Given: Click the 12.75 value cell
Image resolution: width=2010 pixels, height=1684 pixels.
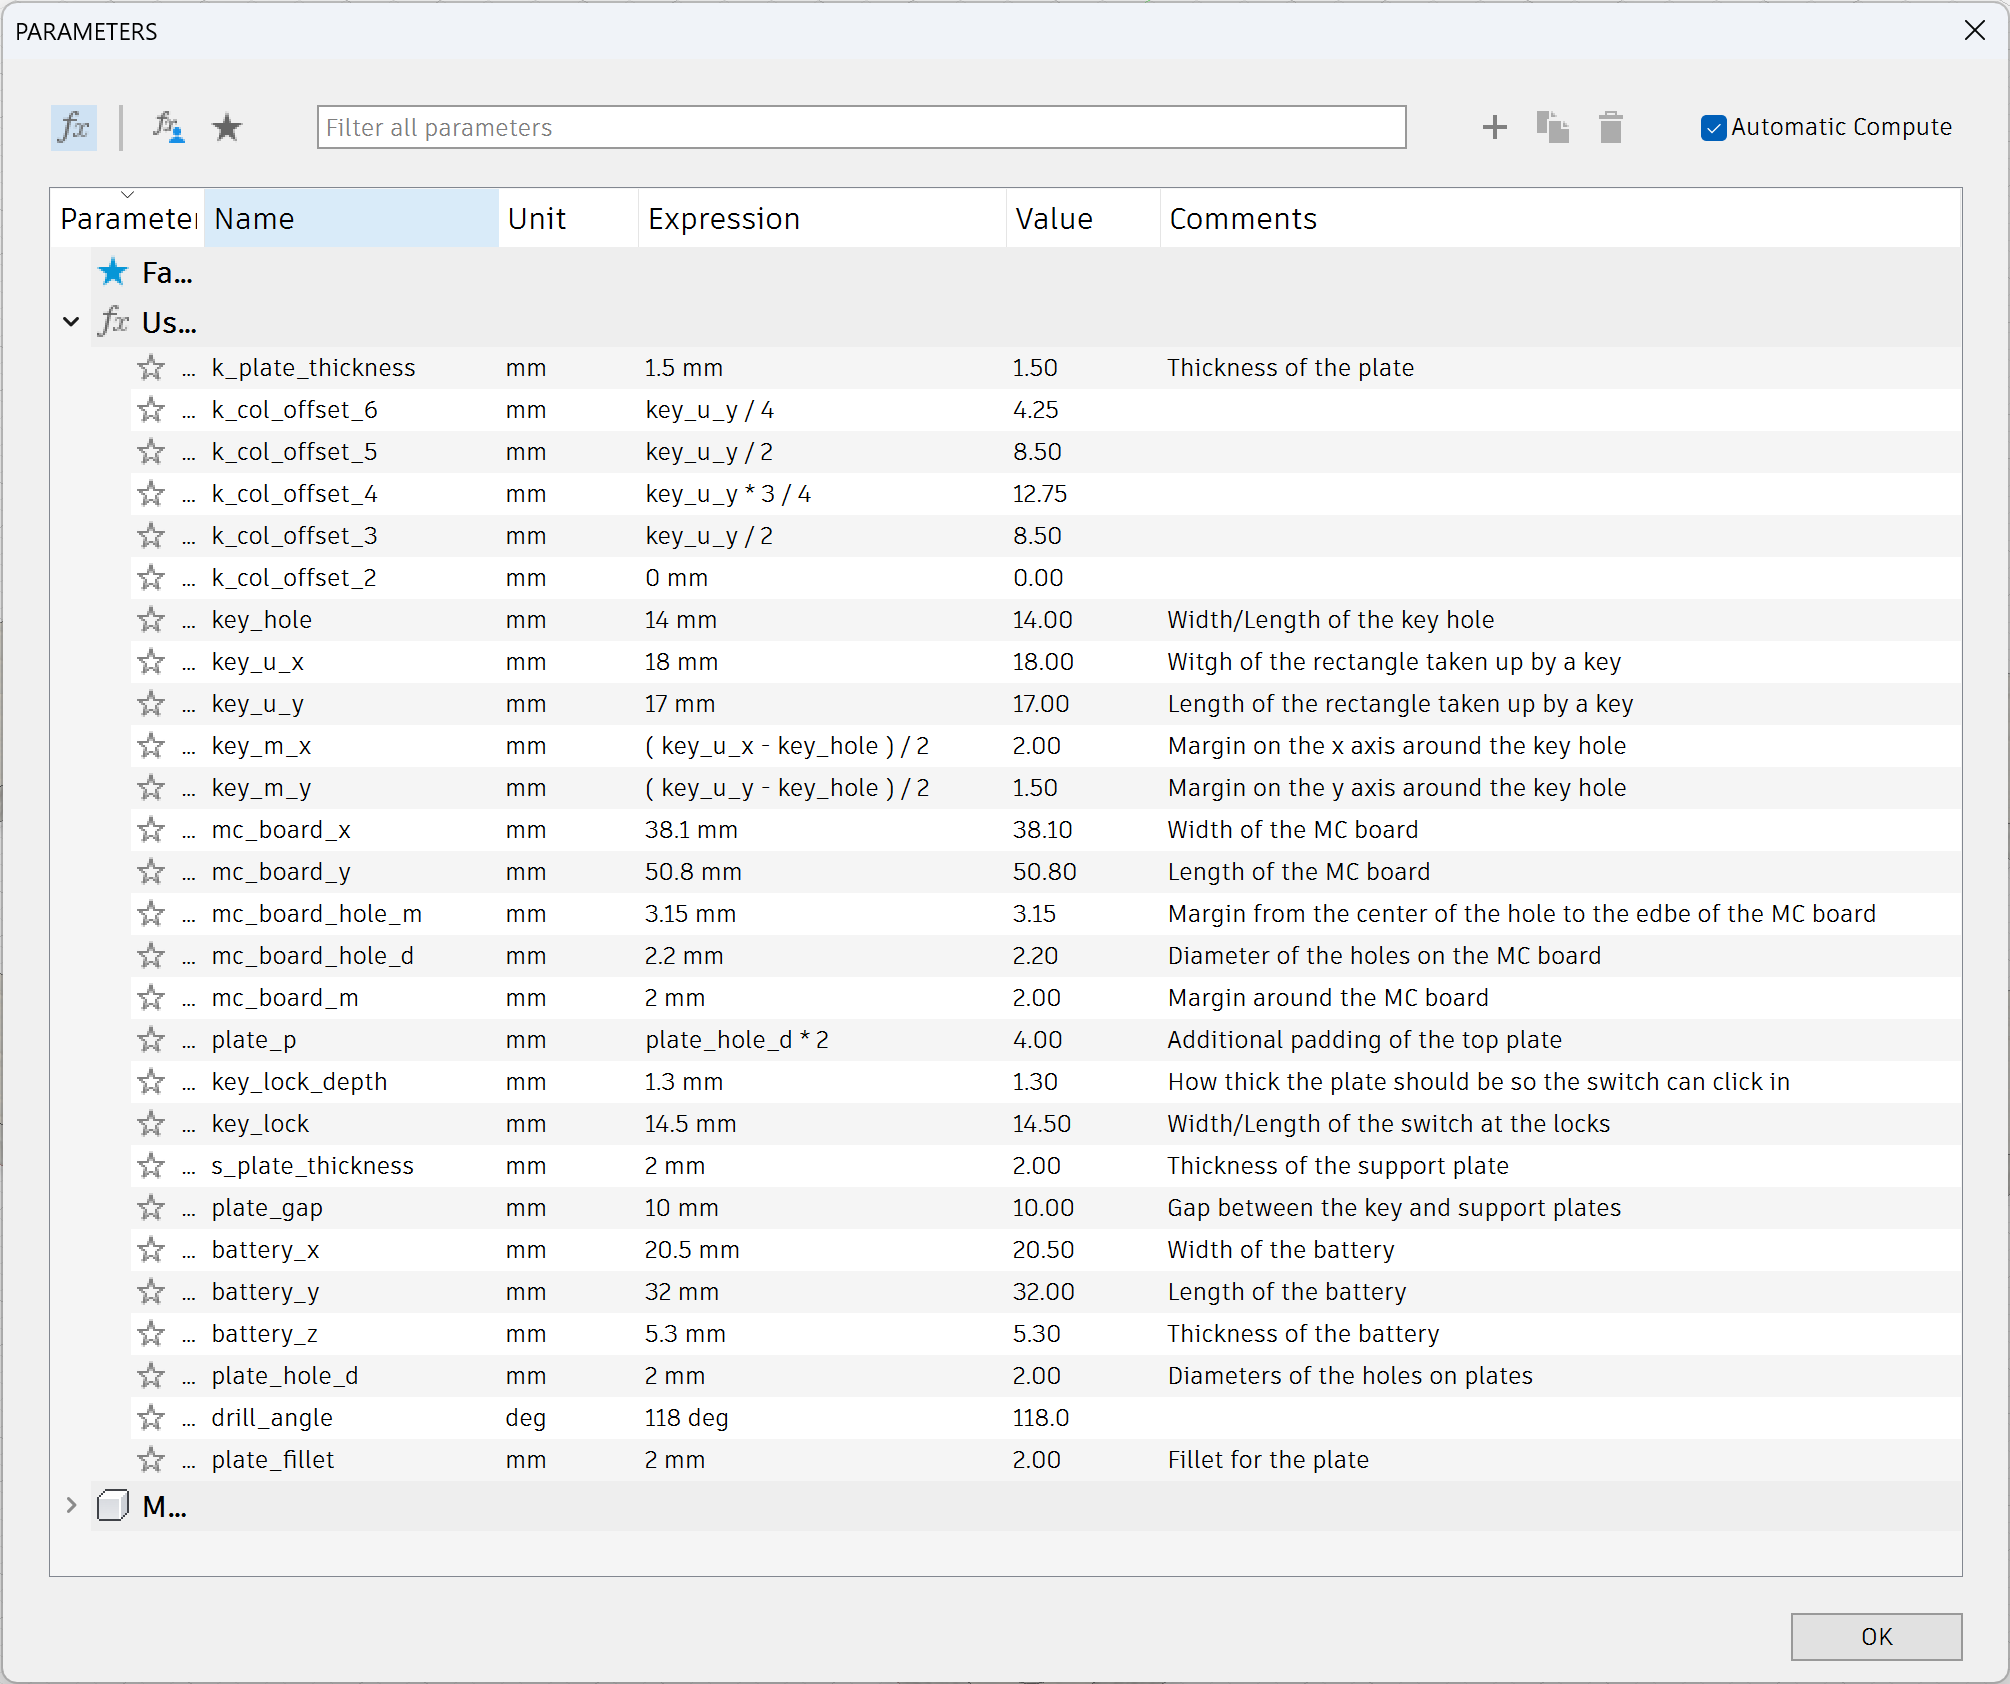Looking at the screenshot, I should point(1040,494).
